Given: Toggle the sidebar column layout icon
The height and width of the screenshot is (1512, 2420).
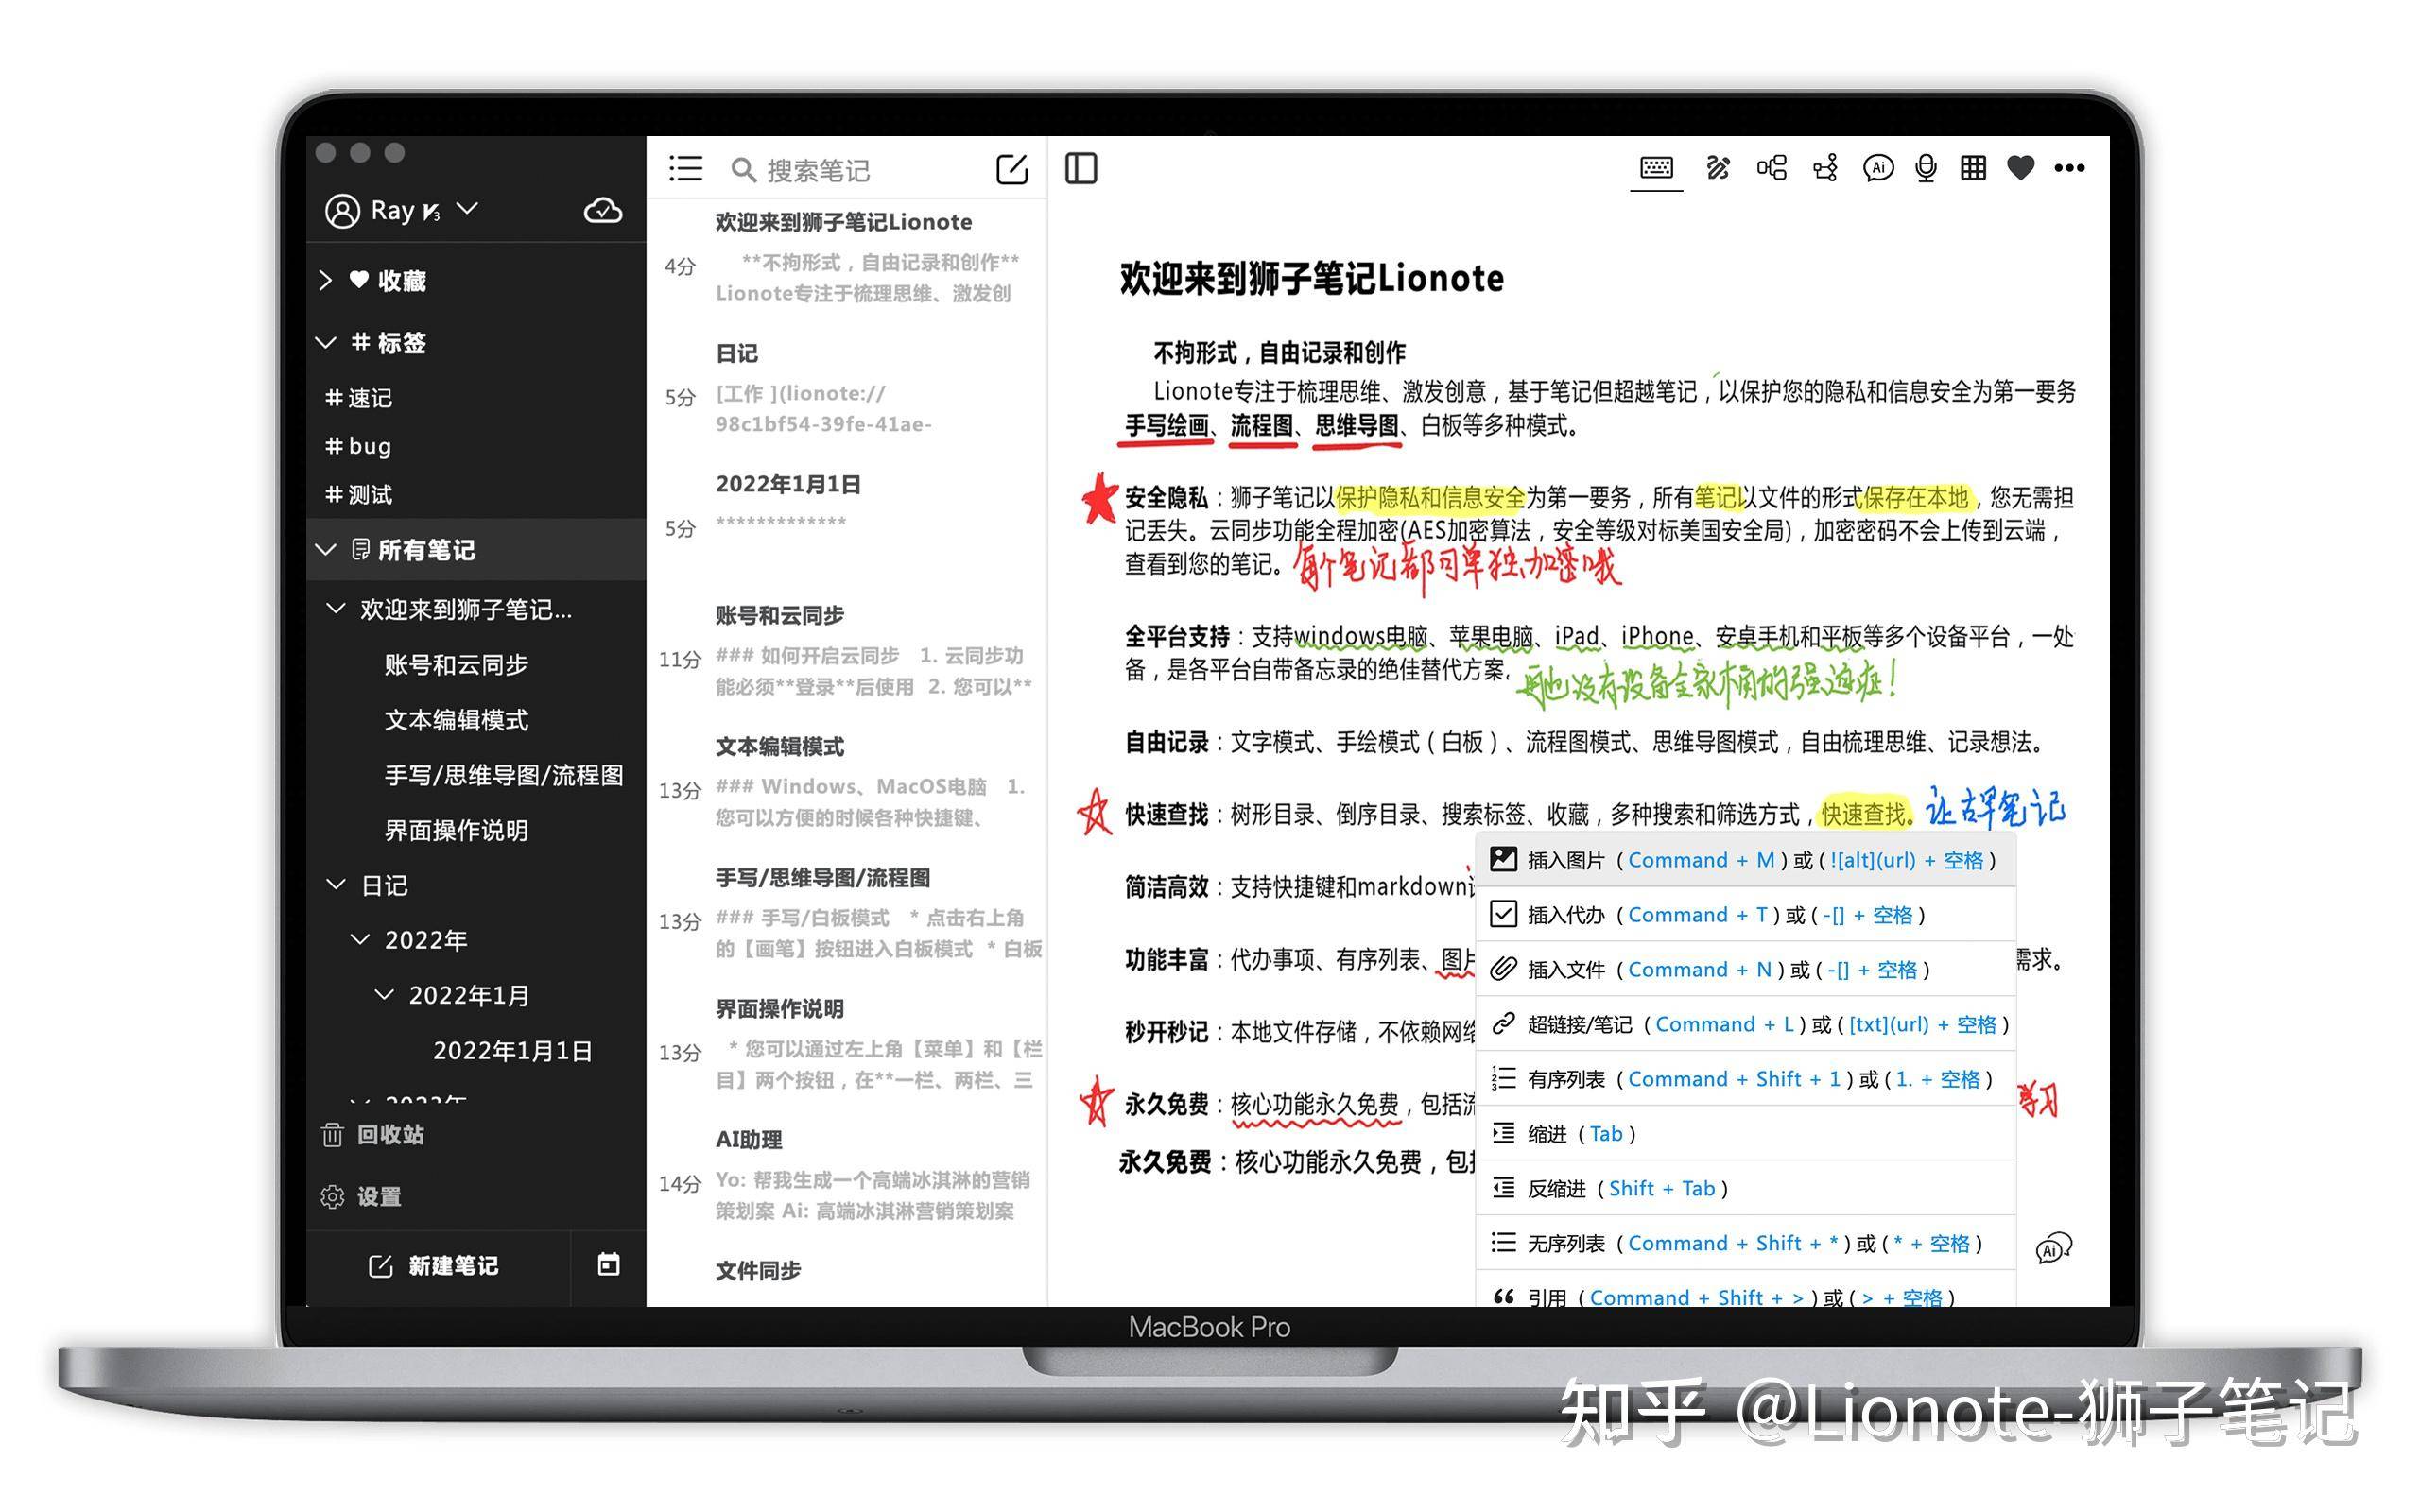Looking at the screenshot, I should coord(1081,168).
